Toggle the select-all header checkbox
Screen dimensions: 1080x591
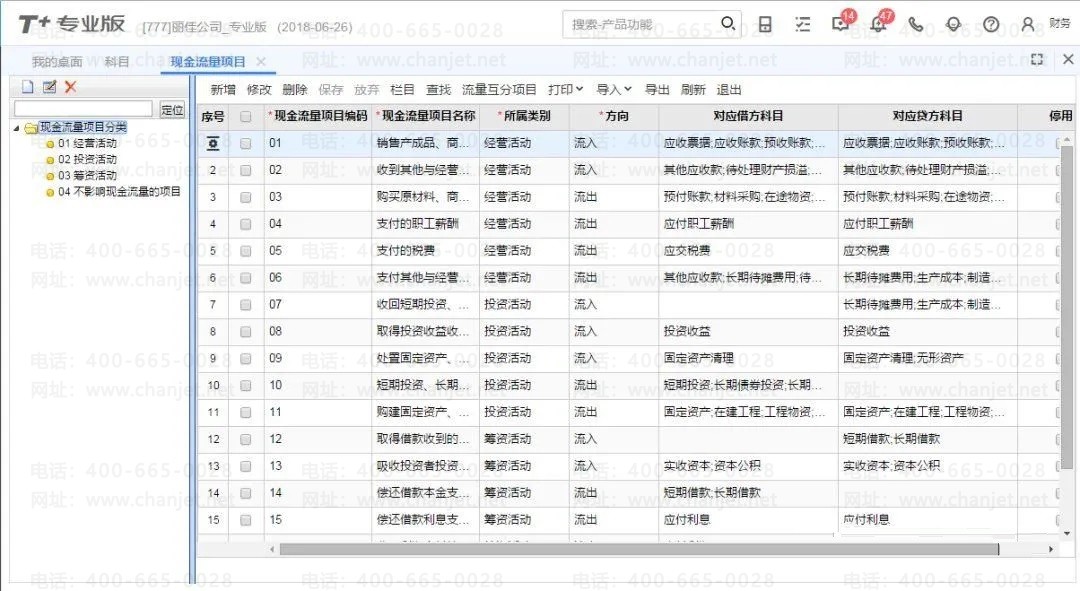[245, 116]
